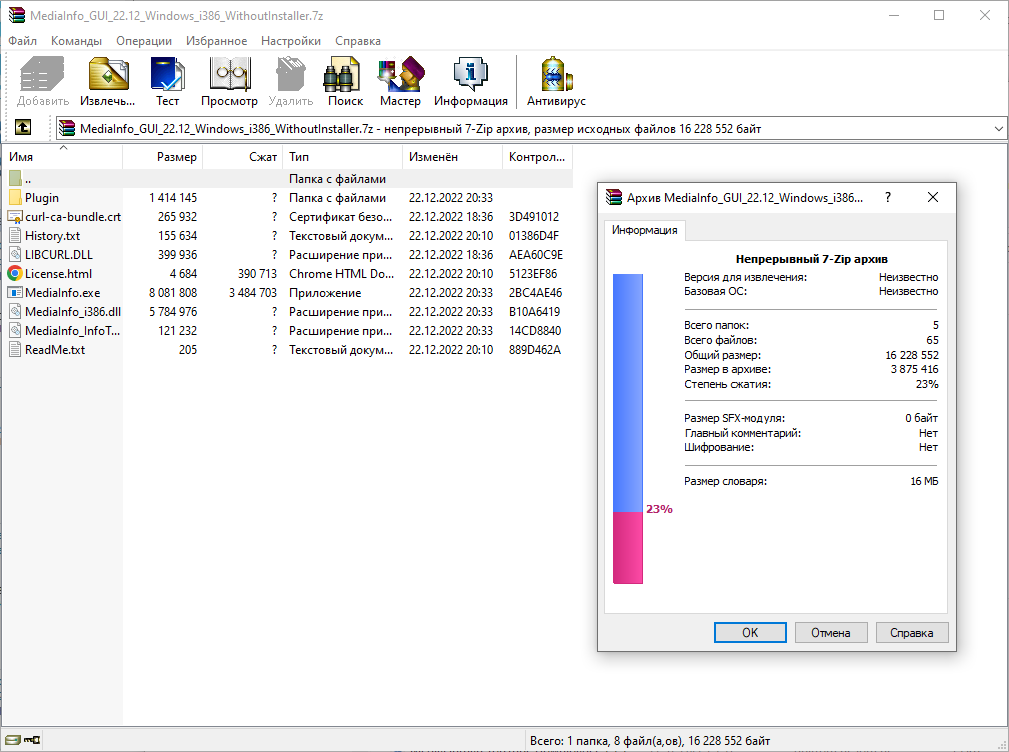Click the ReadMe.txt file icon
The image size is (1009, 752).
[15, 349]
